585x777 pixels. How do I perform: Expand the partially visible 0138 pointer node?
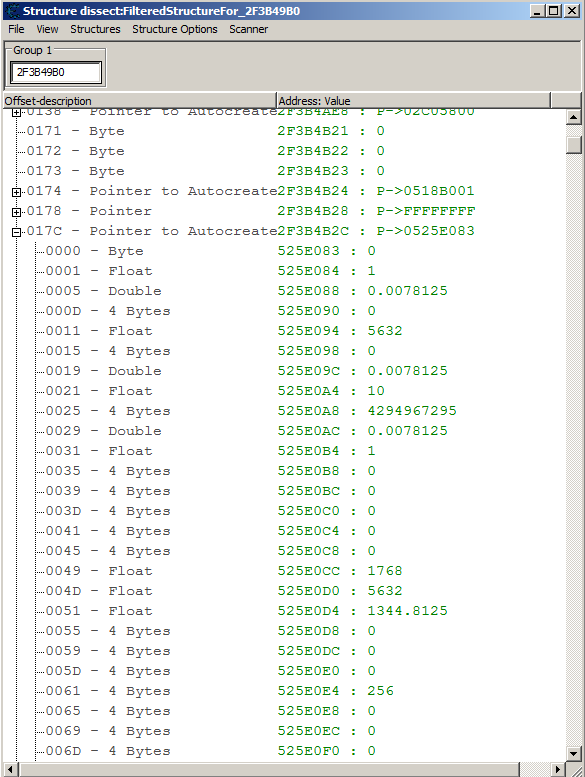tap(16, 113)
